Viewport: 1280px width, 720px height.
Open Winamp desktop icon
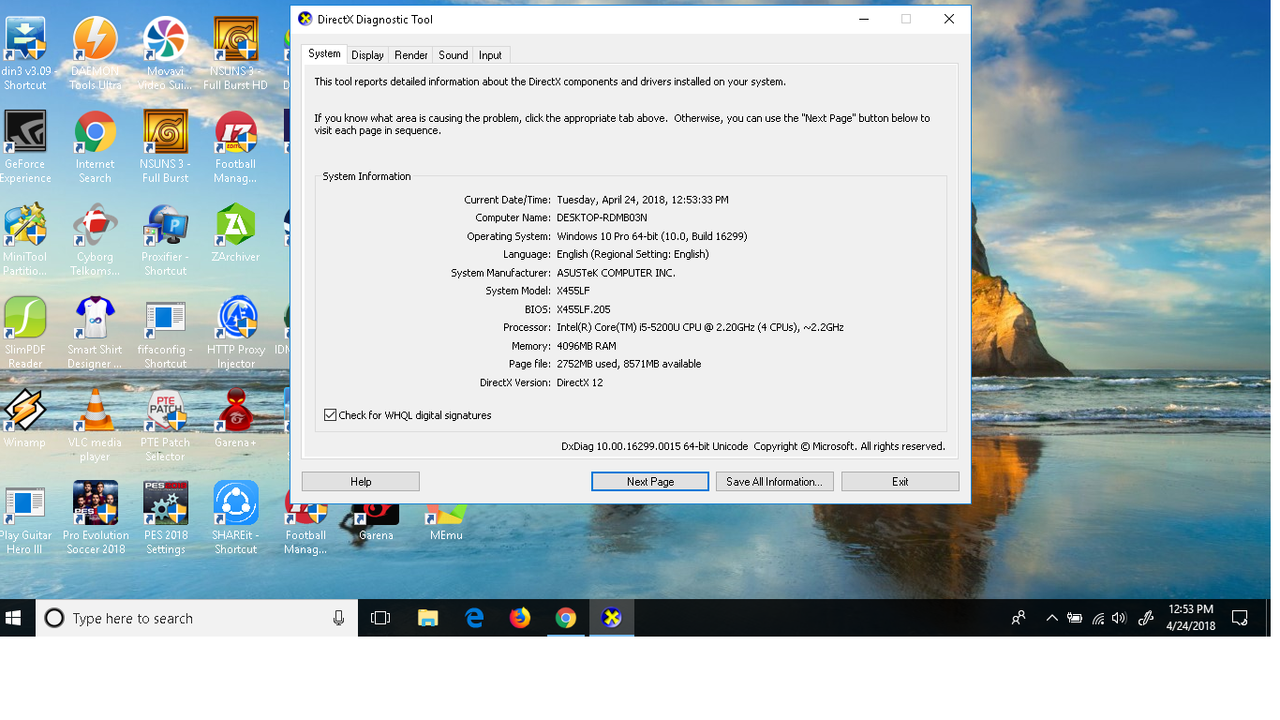(x=25, y=419)
